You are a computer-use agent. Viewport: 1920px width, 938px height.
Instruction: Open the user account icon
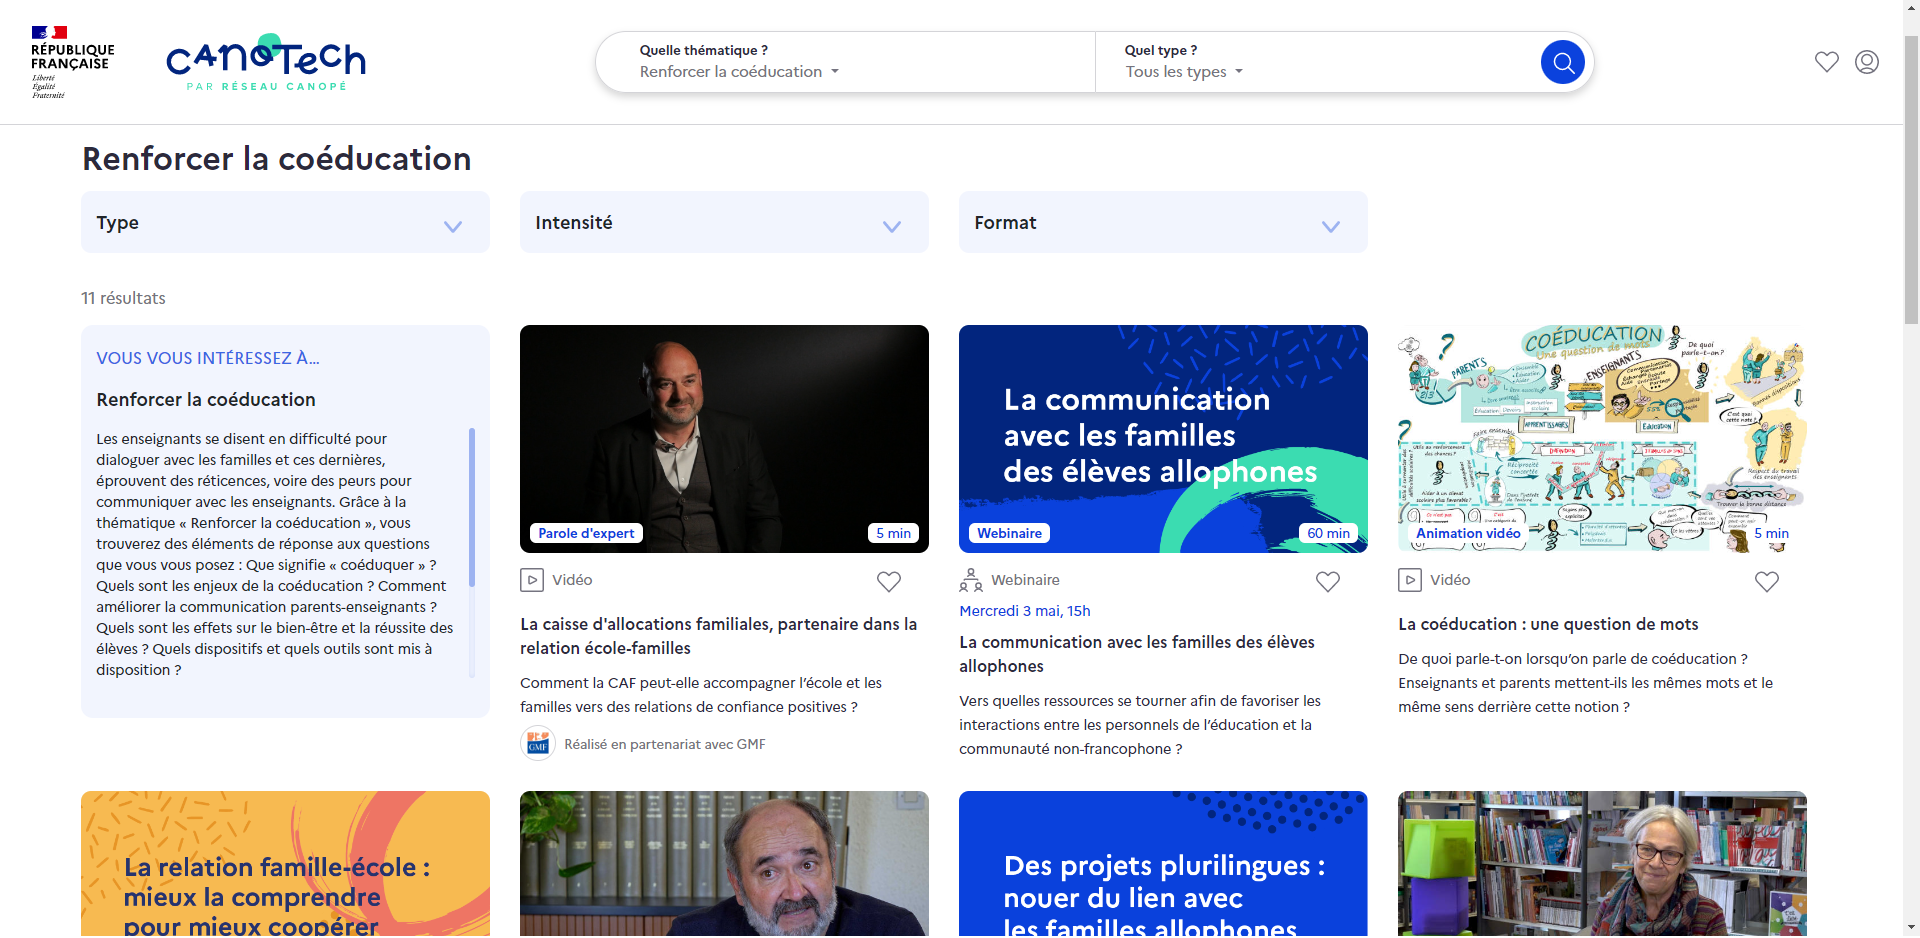[x=1867, y=61]
